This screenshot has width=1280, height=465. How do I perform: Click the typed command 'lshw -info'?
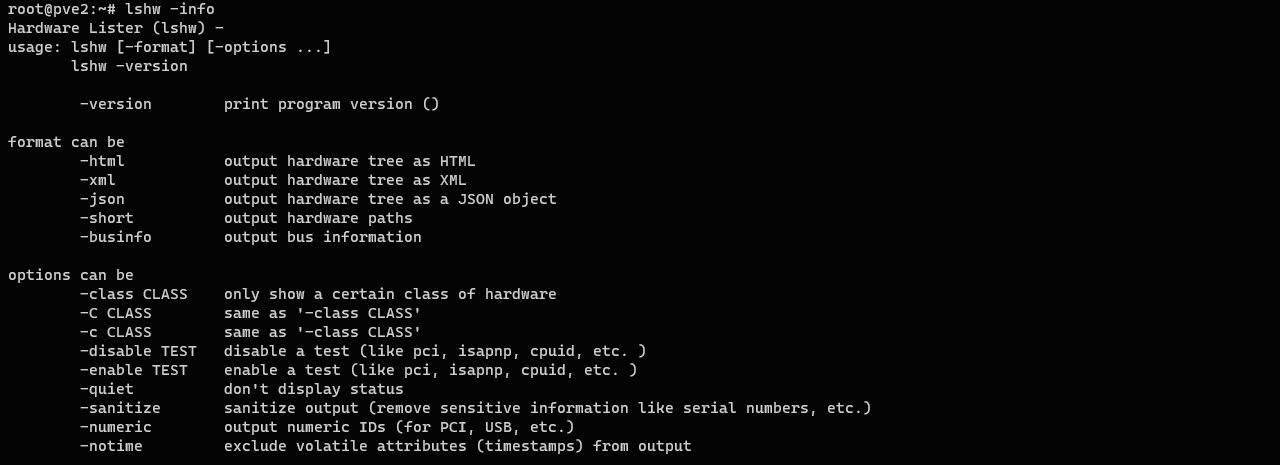169,9
